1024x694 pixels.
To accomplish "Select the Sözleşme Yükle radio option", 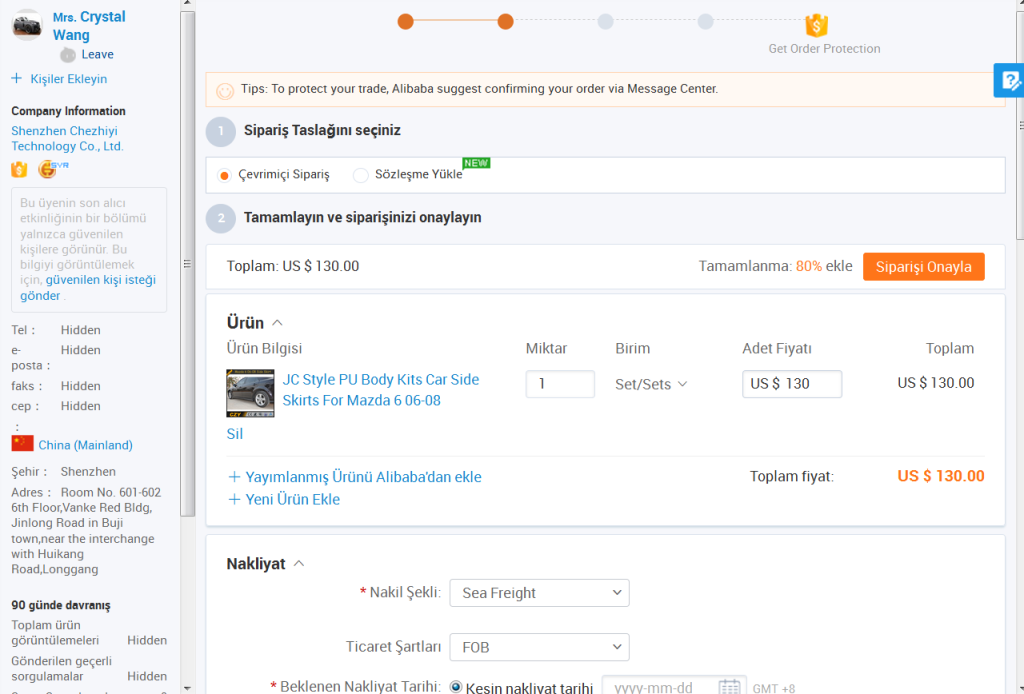I will point(360,175).
